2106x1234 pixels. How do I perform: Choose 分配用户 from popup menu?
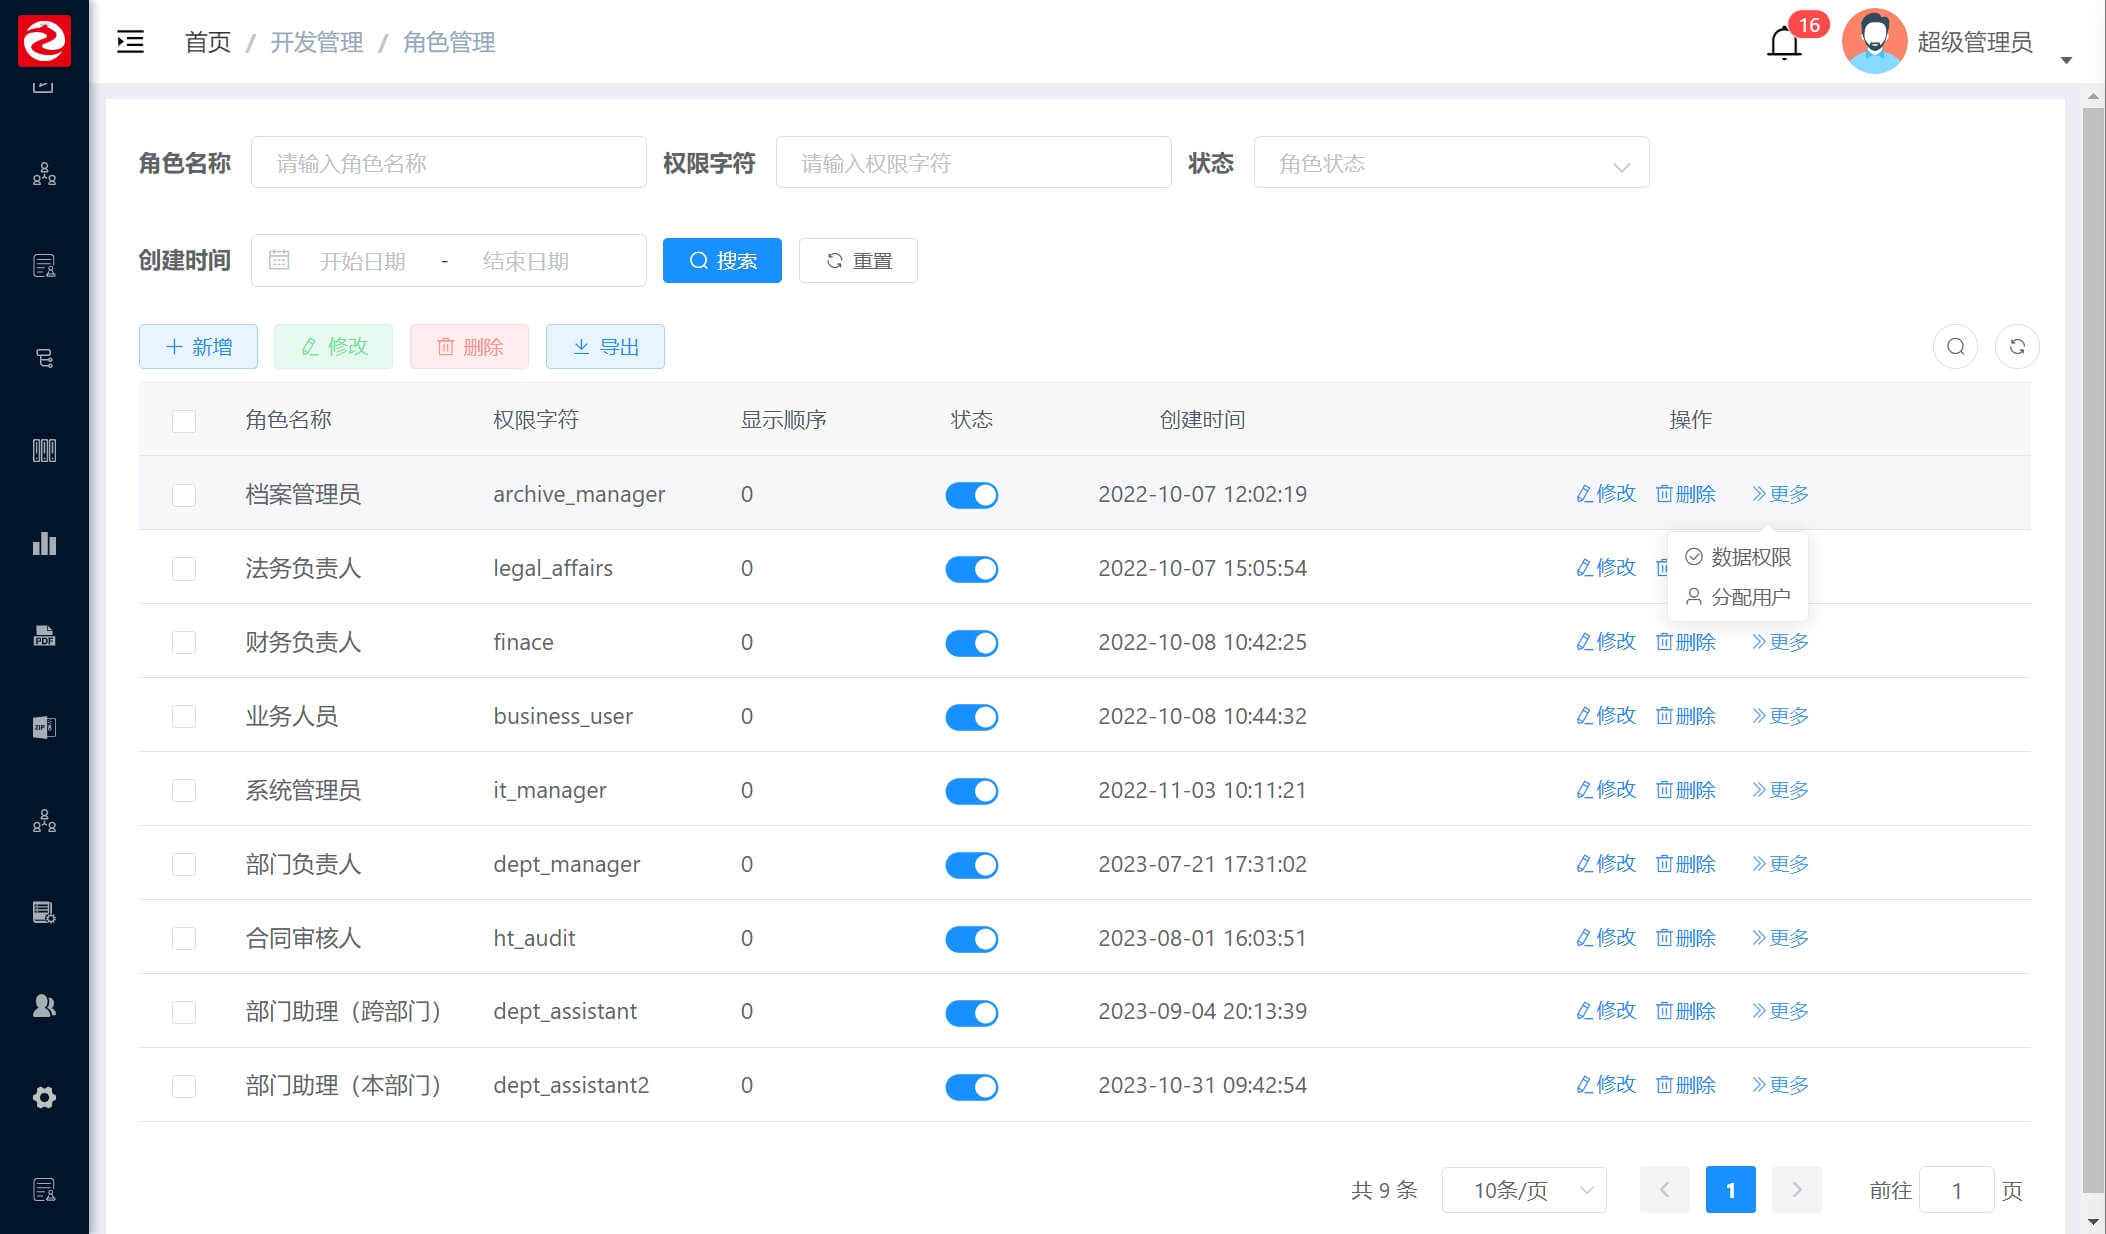coord(1738,597)
